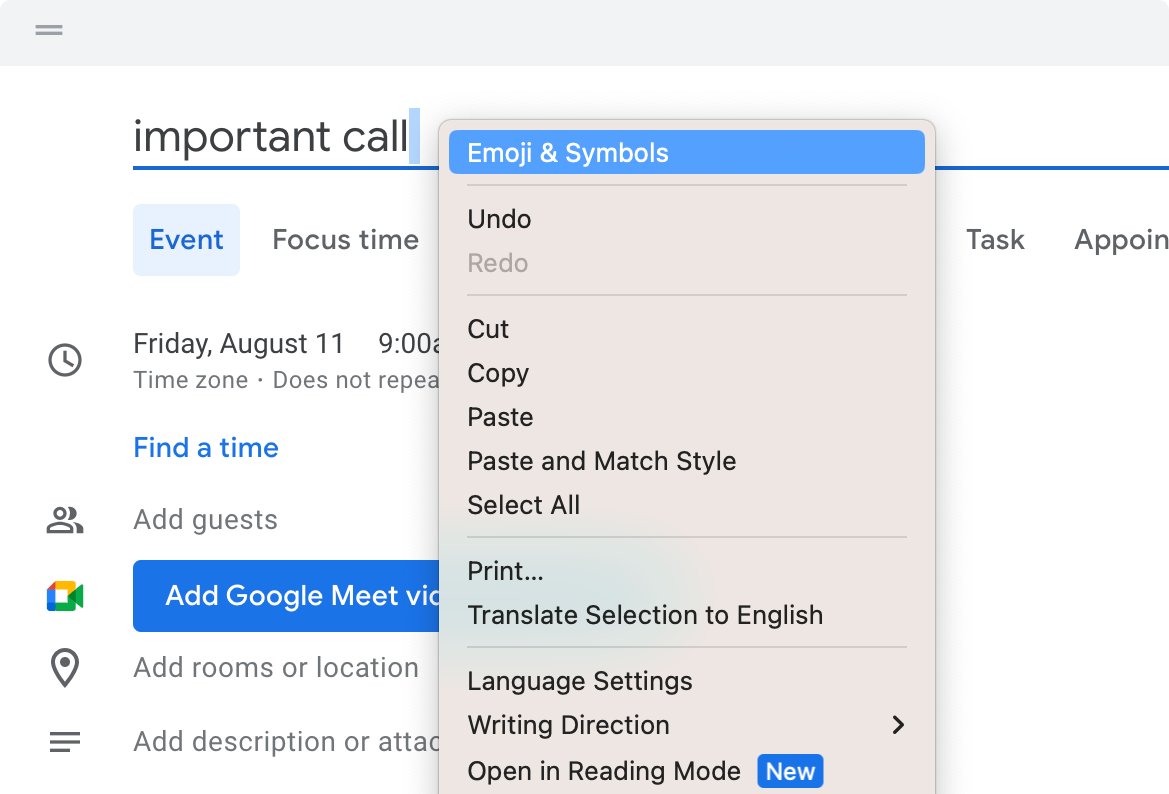Viewport: 1169px width, 794px height.
Task: Choose Paste from the context menu
Action: click(687, 417)
